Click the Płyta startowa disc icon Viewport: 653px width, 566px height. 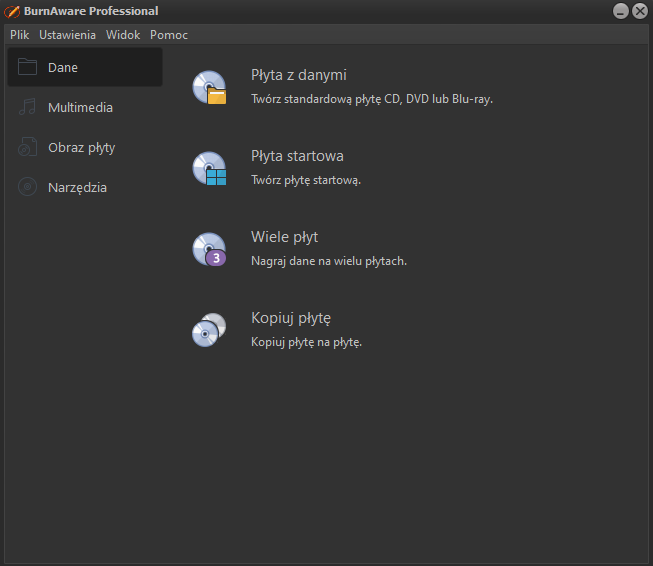click(209, 168)
